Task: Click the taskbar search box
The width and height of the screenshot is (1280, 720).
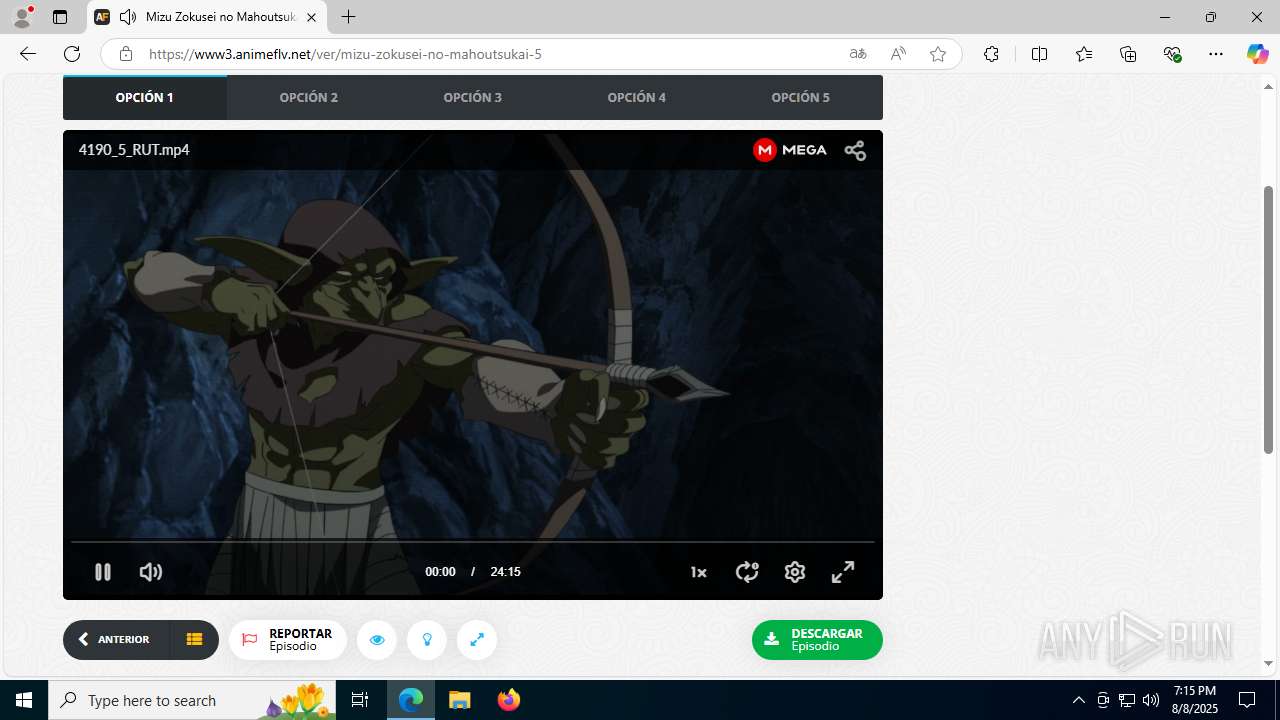Action: click(193, 700)
